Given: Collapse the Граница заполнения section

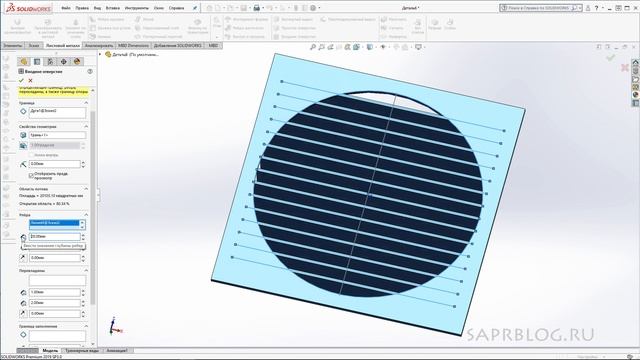Looking at the screenshot, I should pos(86,326).
